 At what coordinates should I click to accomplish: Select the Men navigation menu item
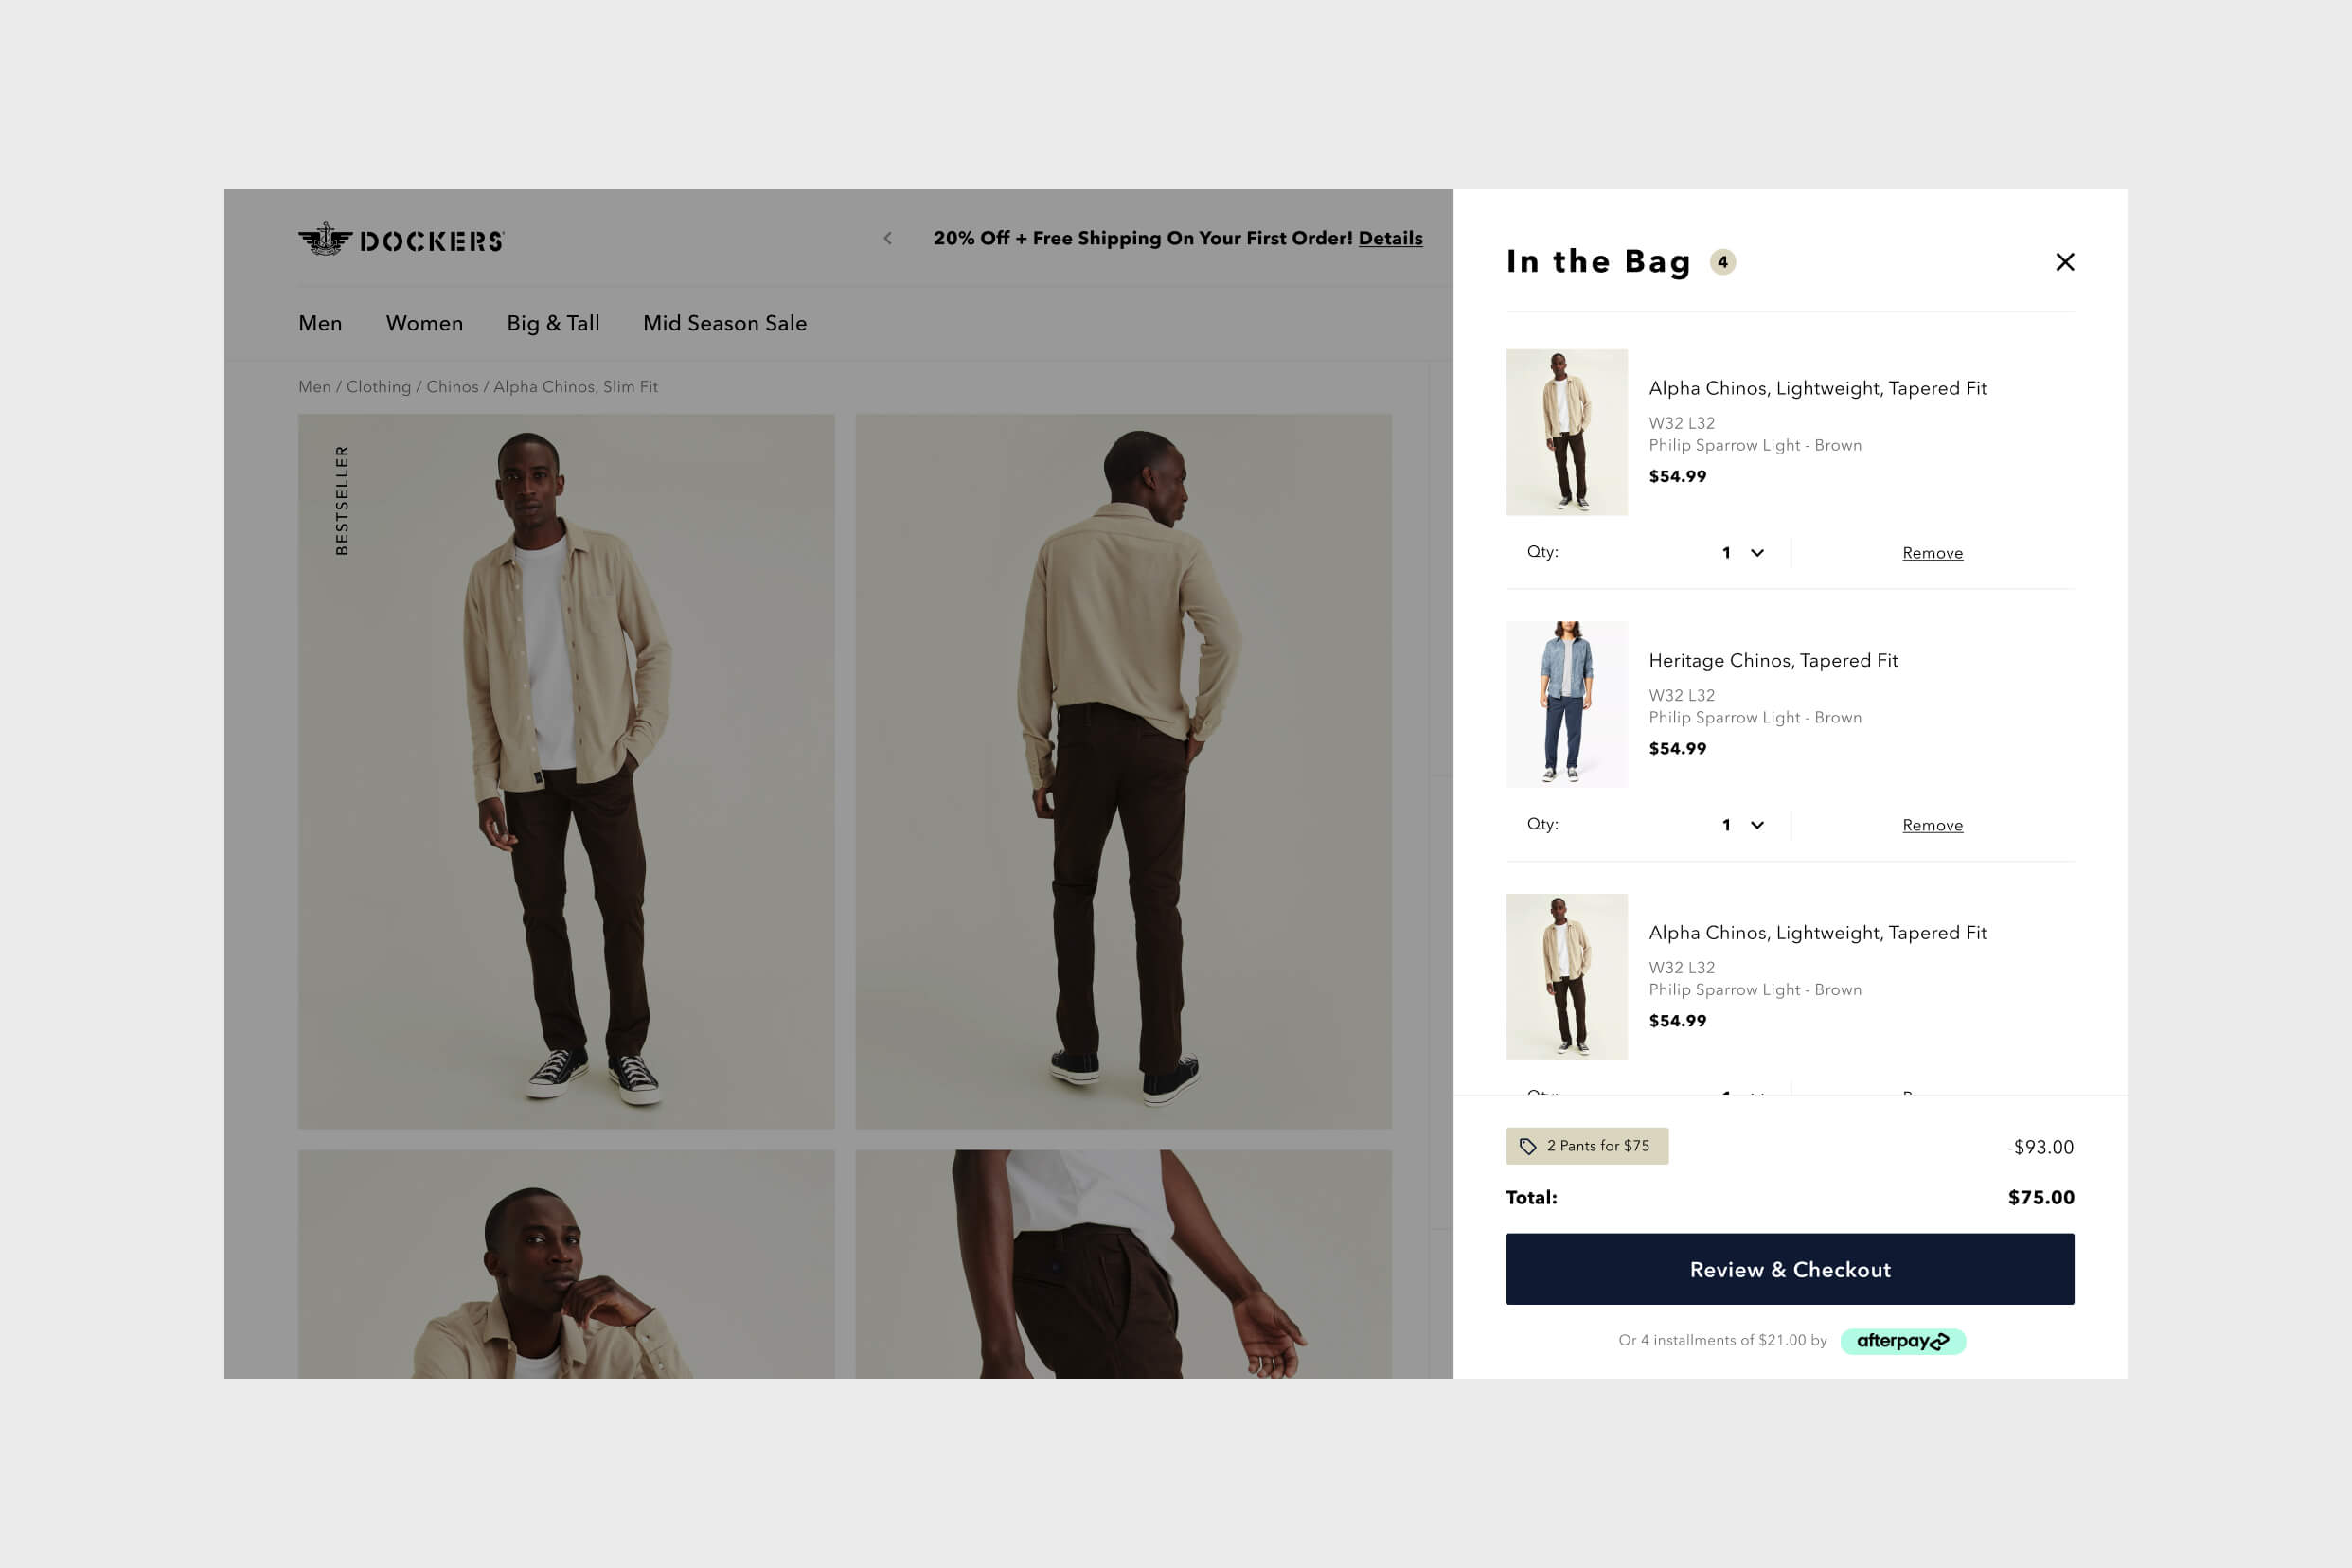click(x=320, y=324)
